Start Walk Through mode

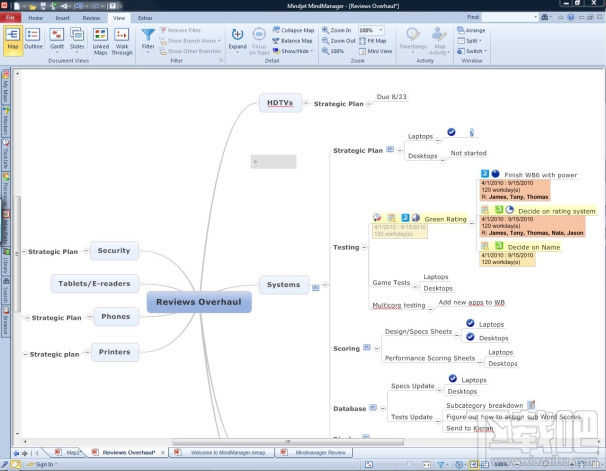coord(122,42)
